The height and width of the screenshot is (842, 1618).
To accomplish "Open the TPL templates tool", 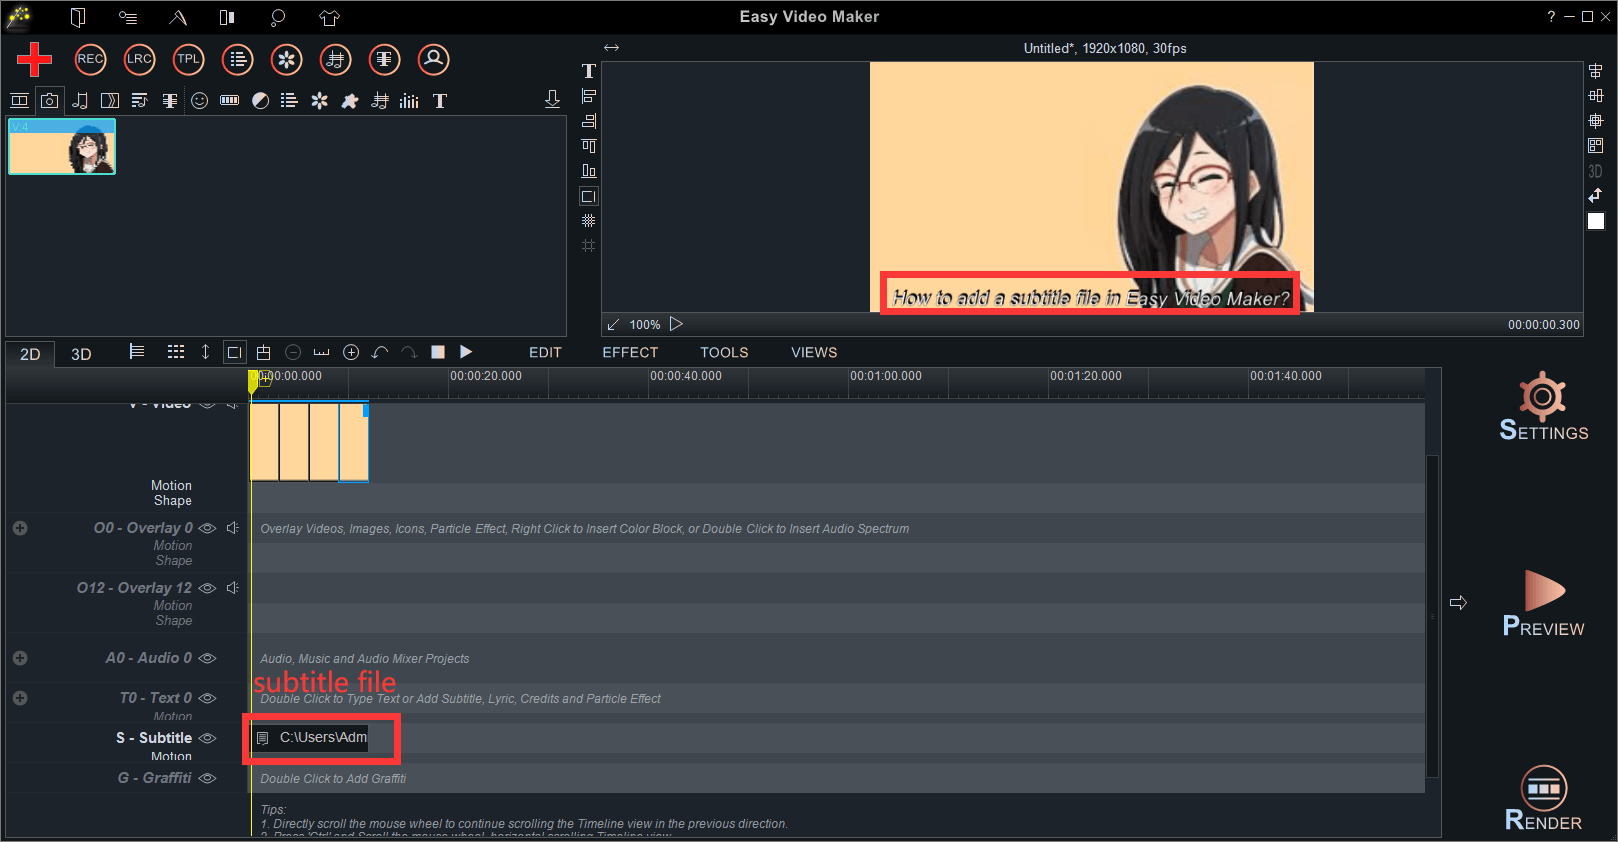I will tap(188, 59).
